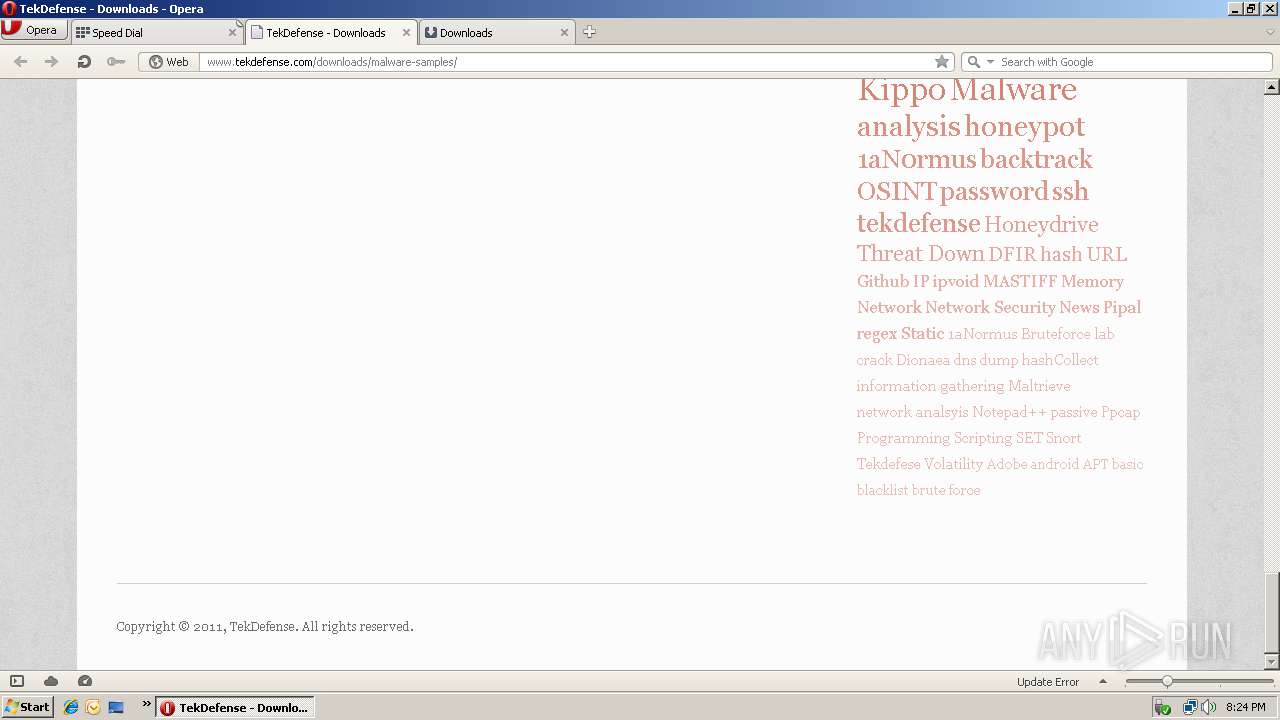Image resolution: width=1280 pixels, height=720 pixels.
Task: Close the Speed Dial tab
Action: pyautogui.click(x=232, y=32)
